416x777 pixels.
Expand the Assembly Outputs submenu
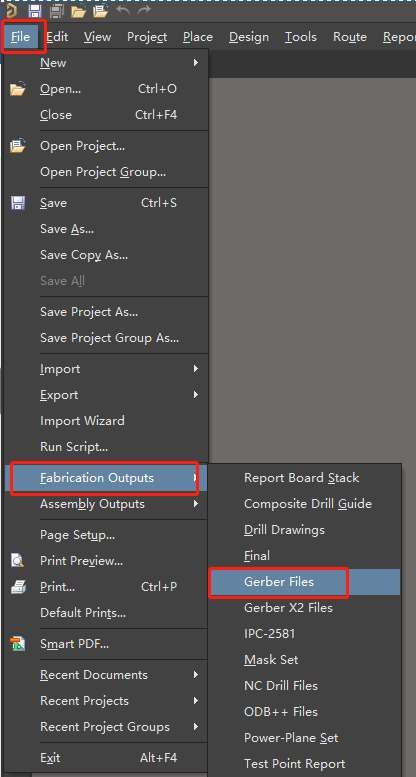[106, 504]
